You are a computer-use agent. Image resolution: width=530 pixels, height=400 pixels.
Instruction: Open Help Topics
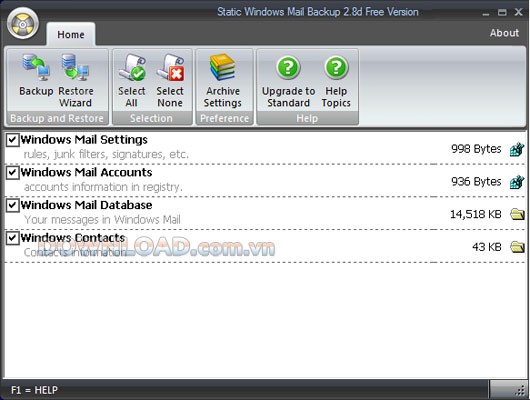(336, 80)
